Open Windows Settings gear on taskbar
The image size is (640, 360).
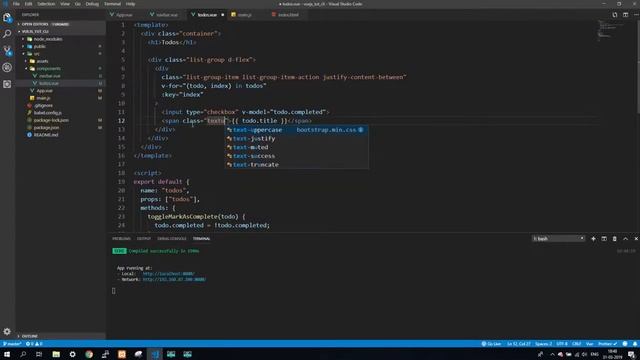point(72,354)
